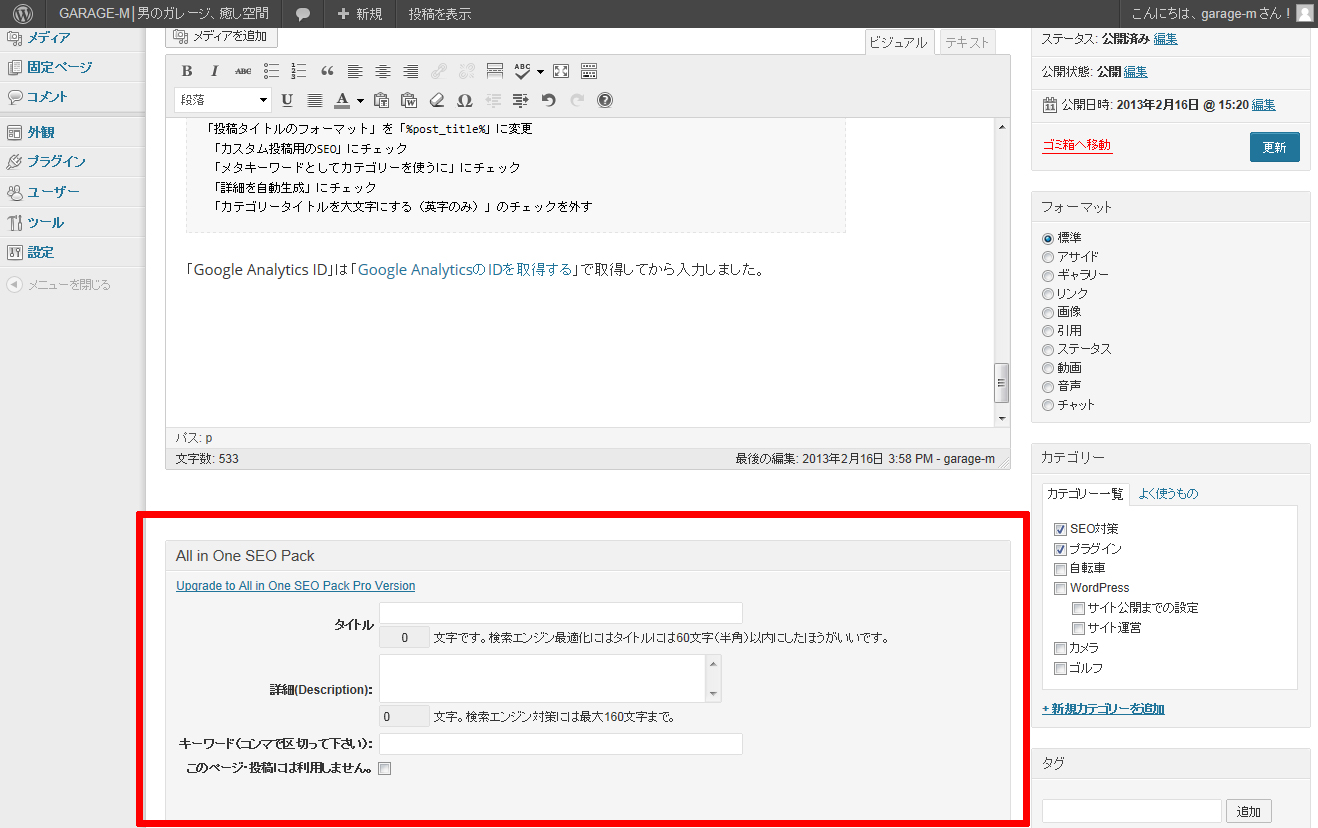This screenshot has width=1318, height=828.
Task: Collapse the sidebar with メニューを閉じる
Action: click(59, 285)
